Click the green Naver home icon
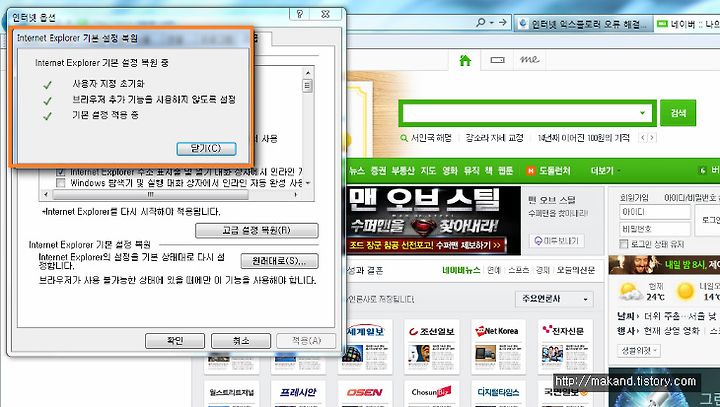 pyautogui.click(x=465, y=60)
